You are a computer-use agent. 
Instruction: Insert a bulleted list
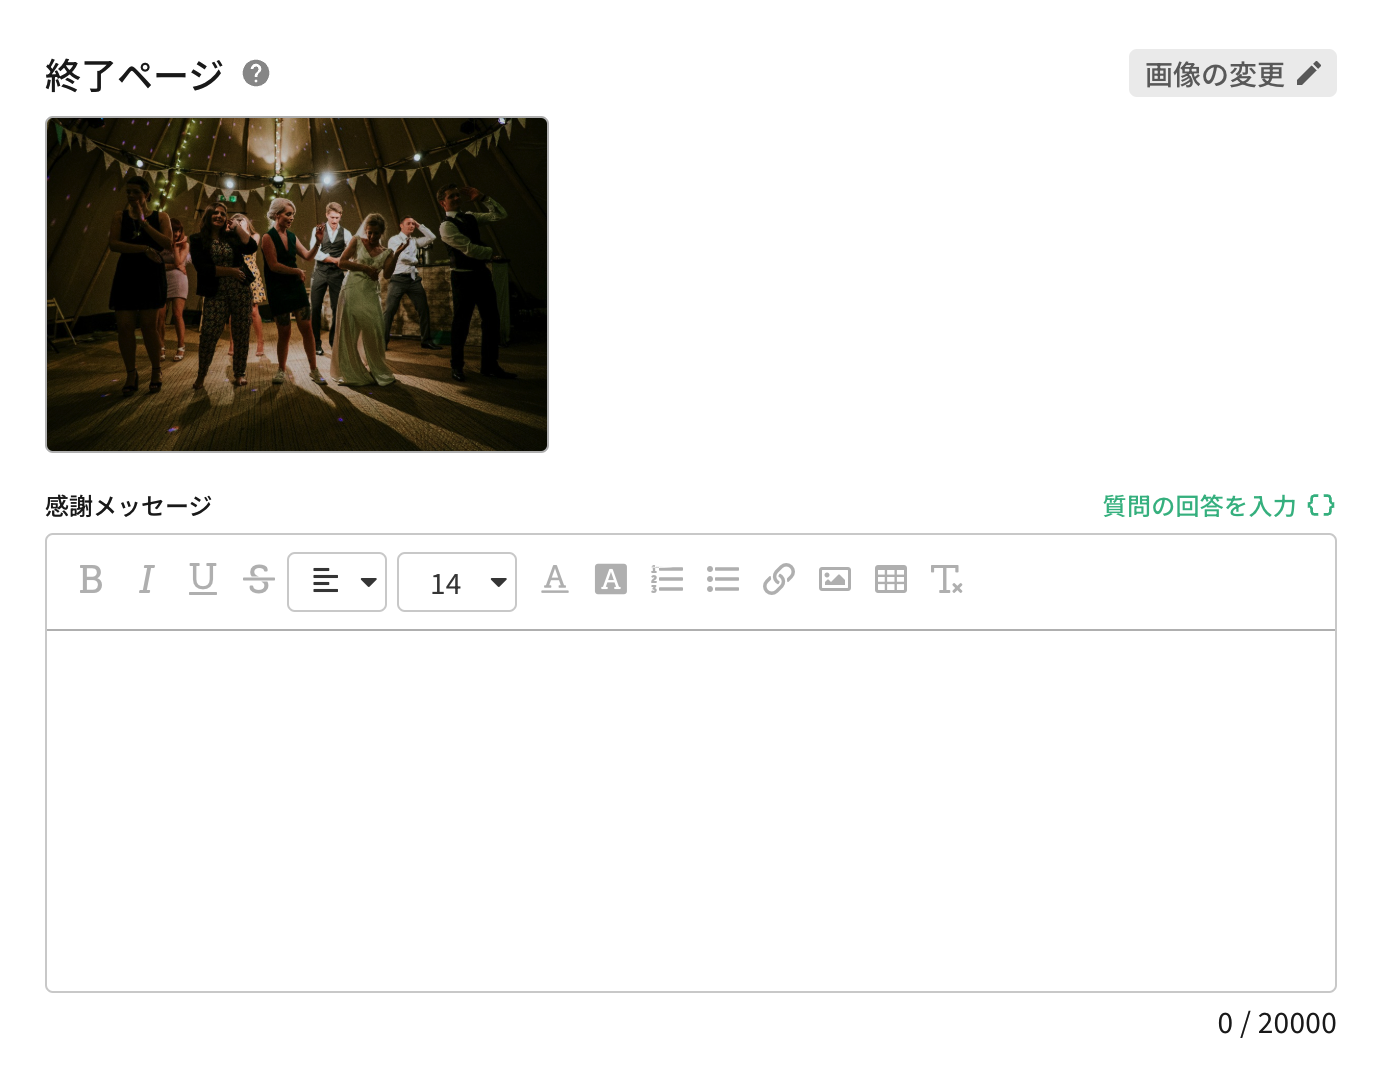723,580
